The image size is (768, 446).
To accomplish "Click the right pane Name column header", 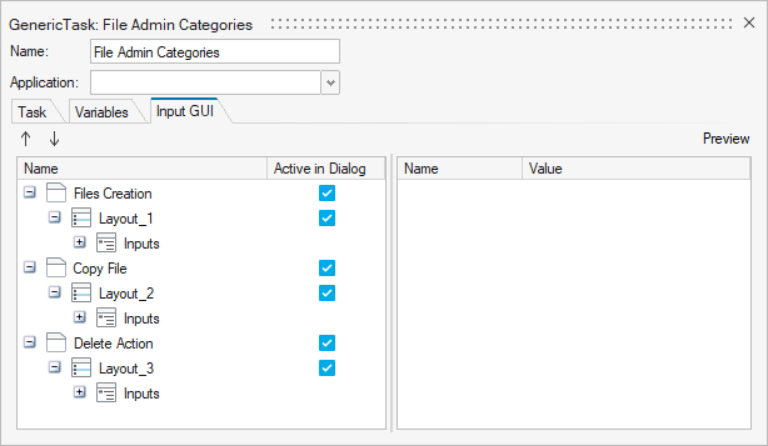I will pyautogui.click(x=459, y=168).
